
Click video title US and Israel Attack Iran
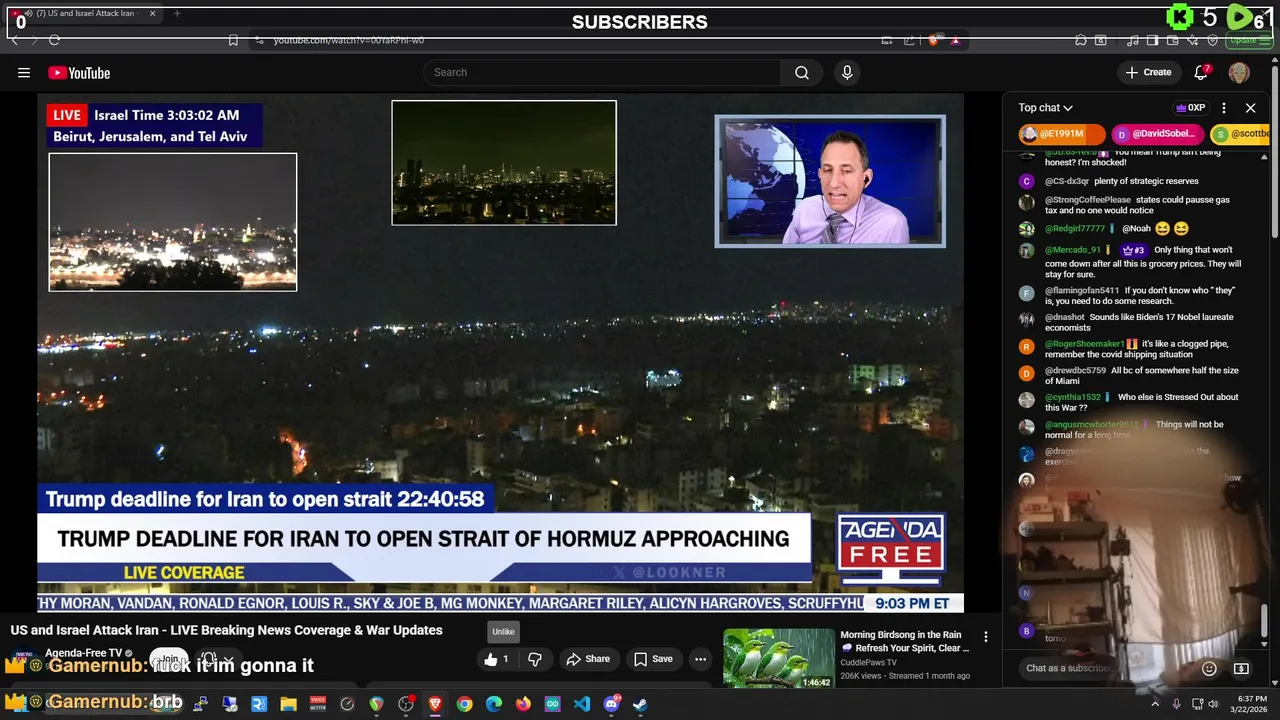tap(227, 630)
